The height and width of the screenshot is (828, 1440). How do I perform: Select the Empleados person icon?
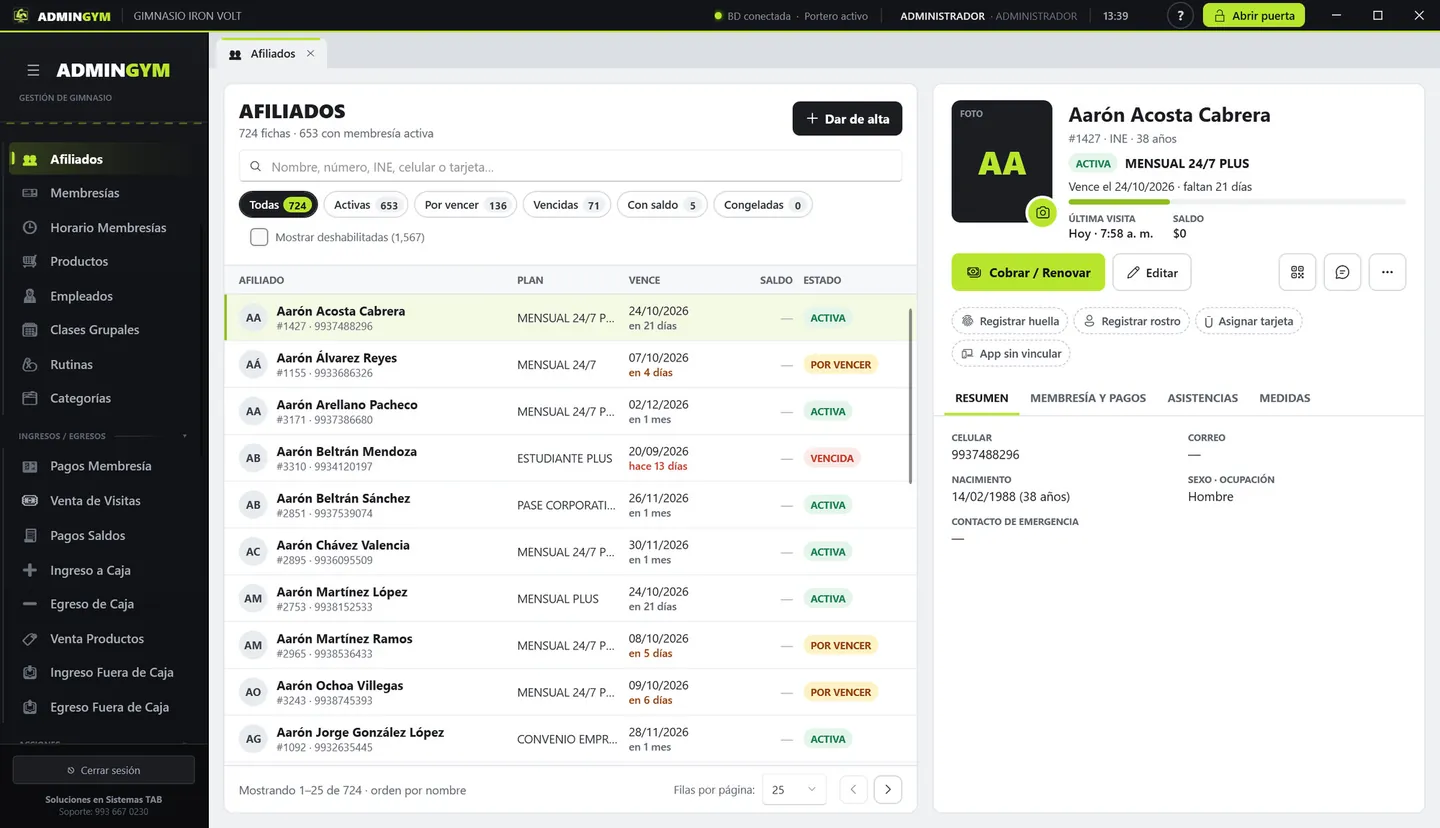pyautogui.click(x=30, y=296)
